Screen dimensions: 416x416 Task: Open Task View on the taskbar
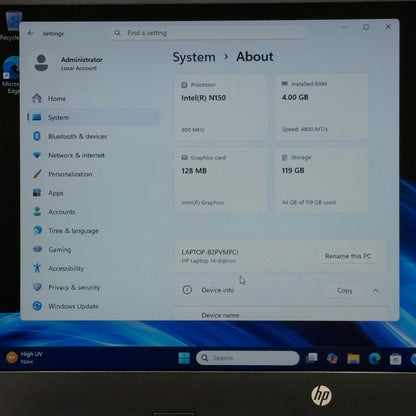click(x=312, y=358)
